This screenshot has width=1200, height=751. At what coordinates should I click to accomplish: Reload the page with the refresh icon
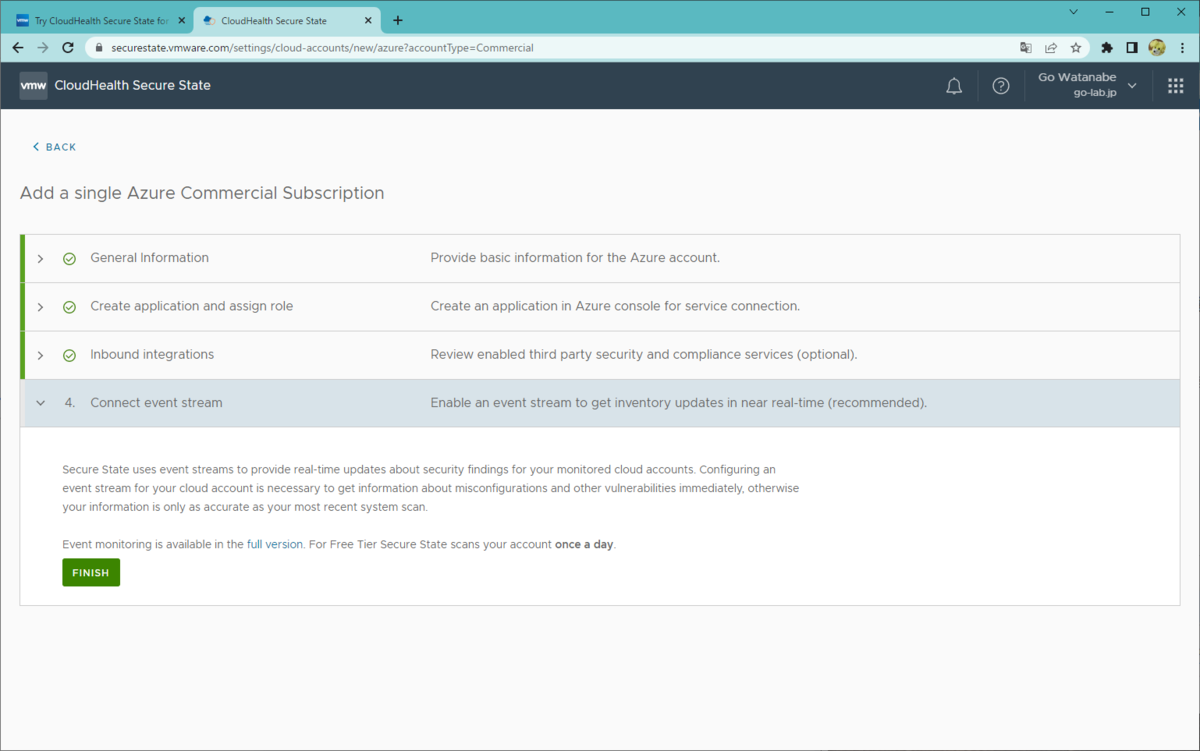point(68,47)
